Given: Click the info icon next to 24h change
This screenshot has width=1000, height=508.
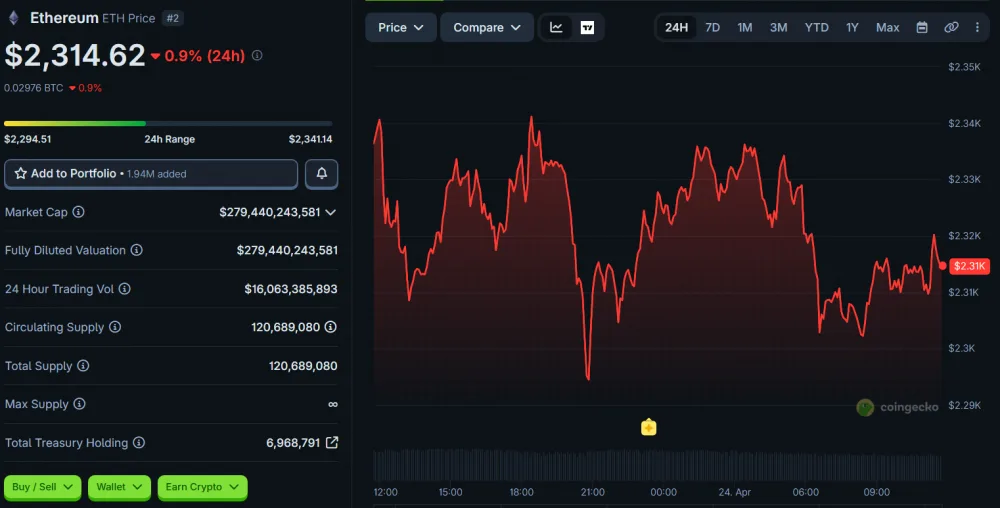Looking at the screenshot, I should tap(257, 55).
